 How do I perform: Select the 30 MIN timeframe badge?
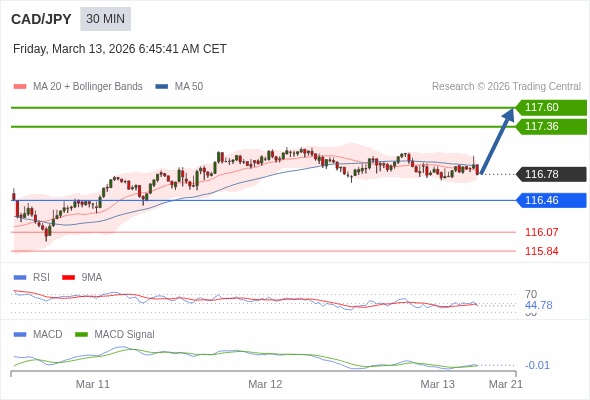[105, 19]
